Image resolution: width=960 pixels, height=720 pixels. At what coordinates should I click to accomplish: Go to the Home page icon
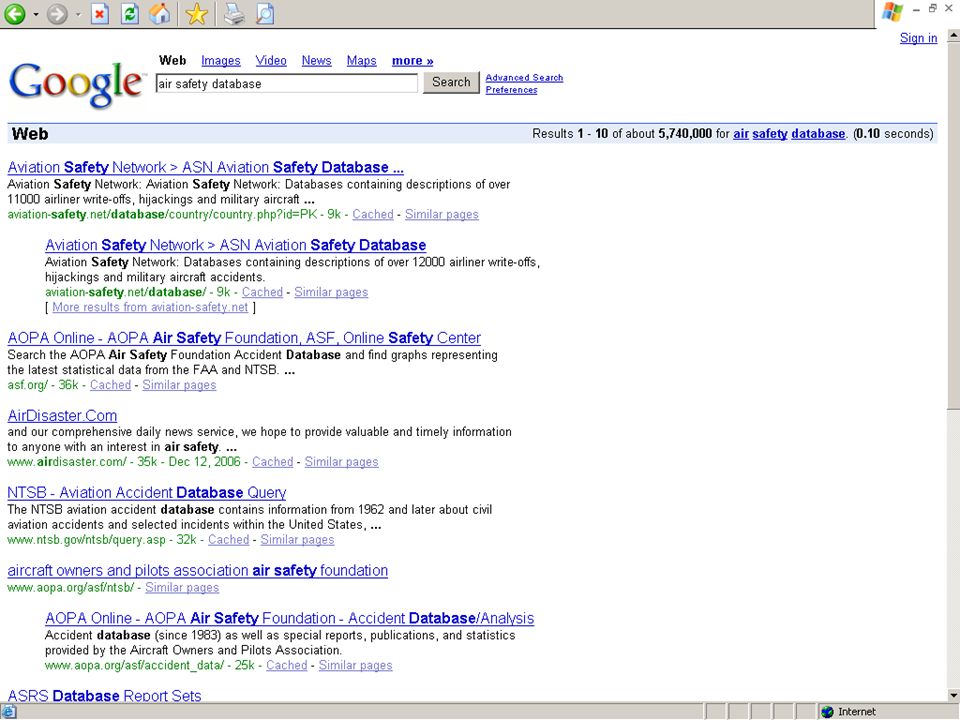coord(160,13)
